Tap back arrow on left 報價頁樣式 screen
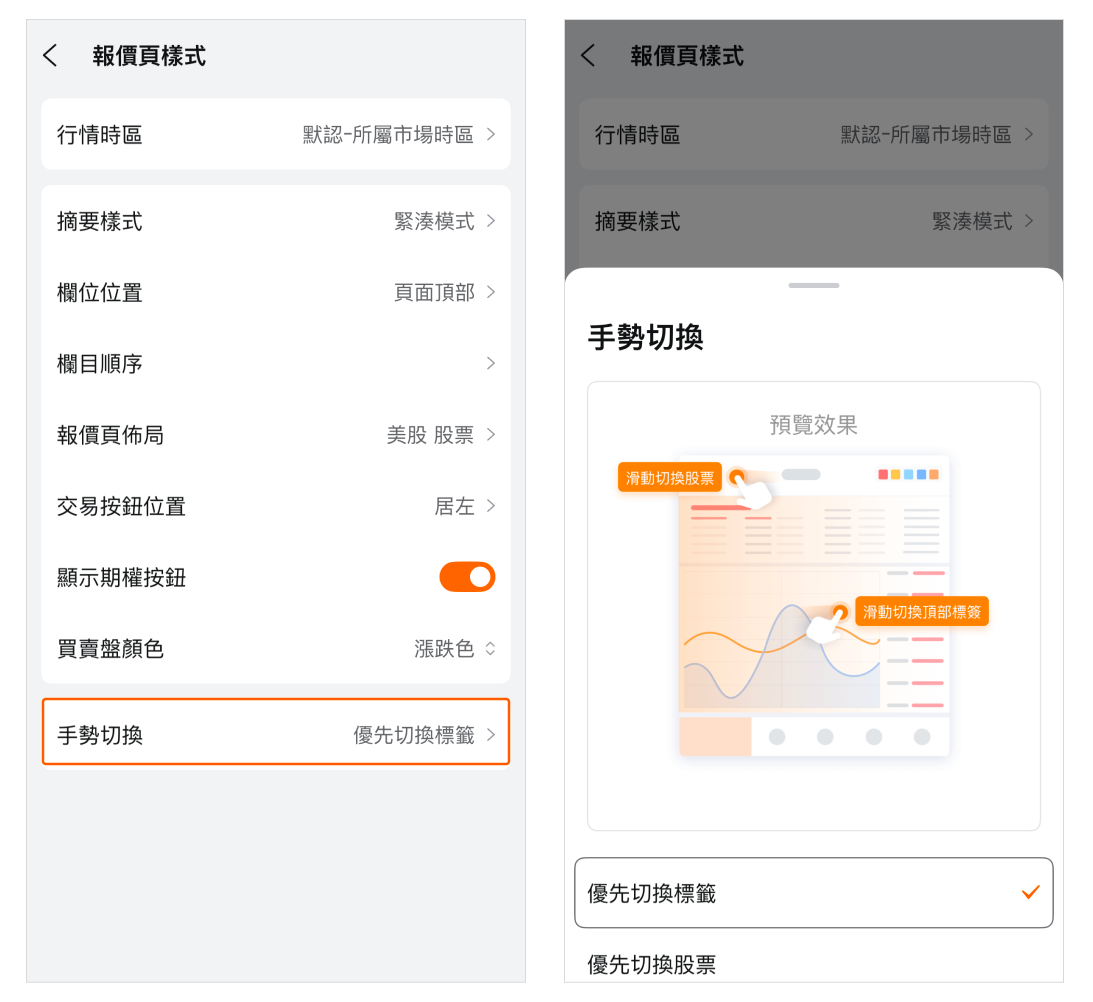 click(51, 56)
